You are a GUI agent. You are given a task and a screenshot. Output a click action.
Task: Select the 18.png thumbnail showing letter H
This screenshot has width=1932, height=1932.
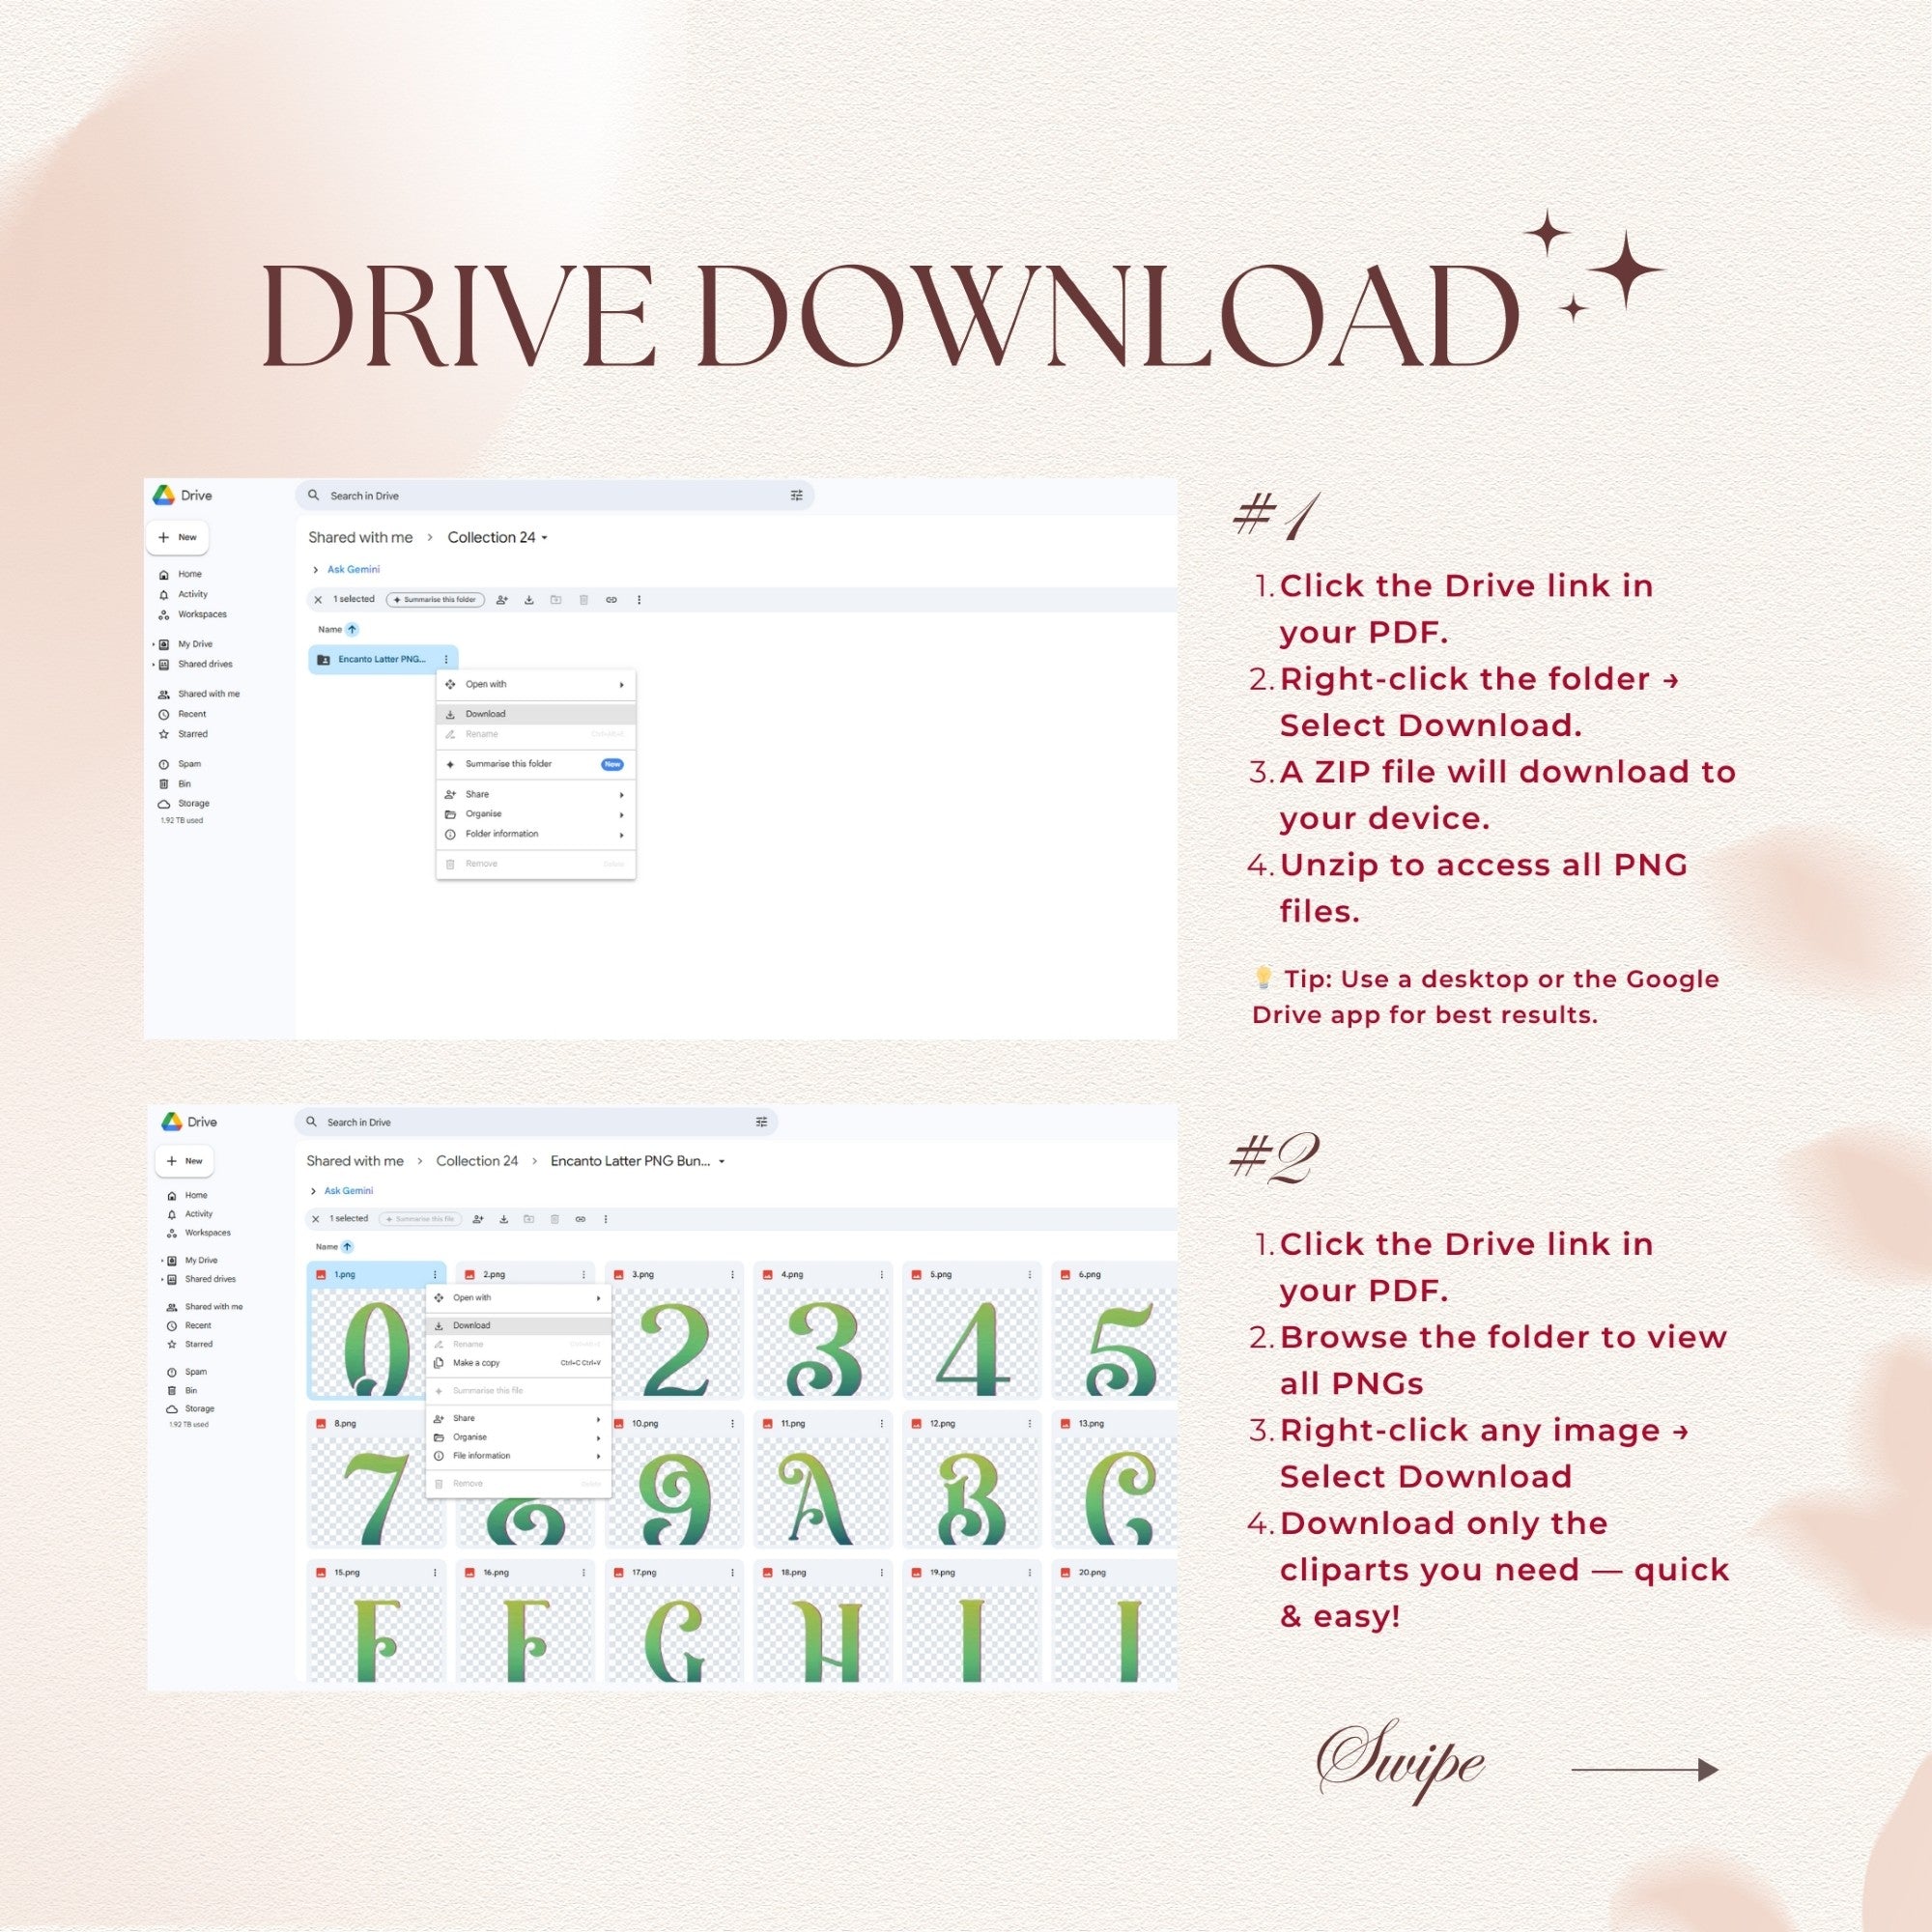(823, 1636)
